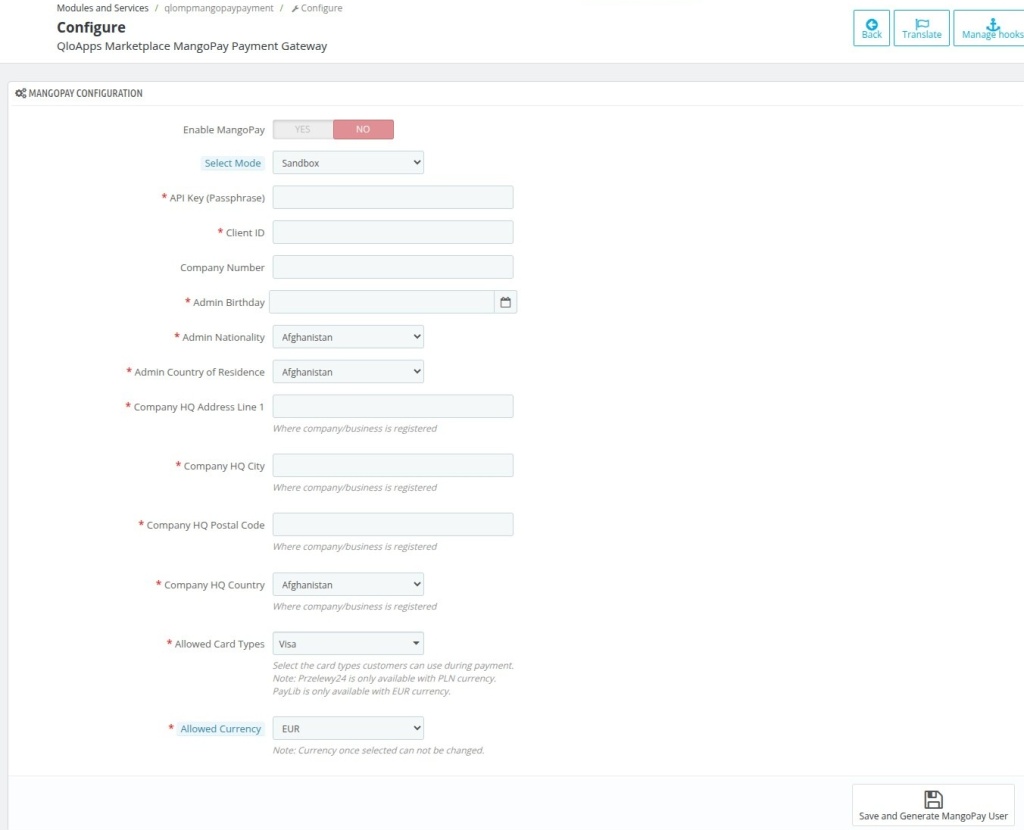Click inside the Client ID field

(x=393, y=232)
